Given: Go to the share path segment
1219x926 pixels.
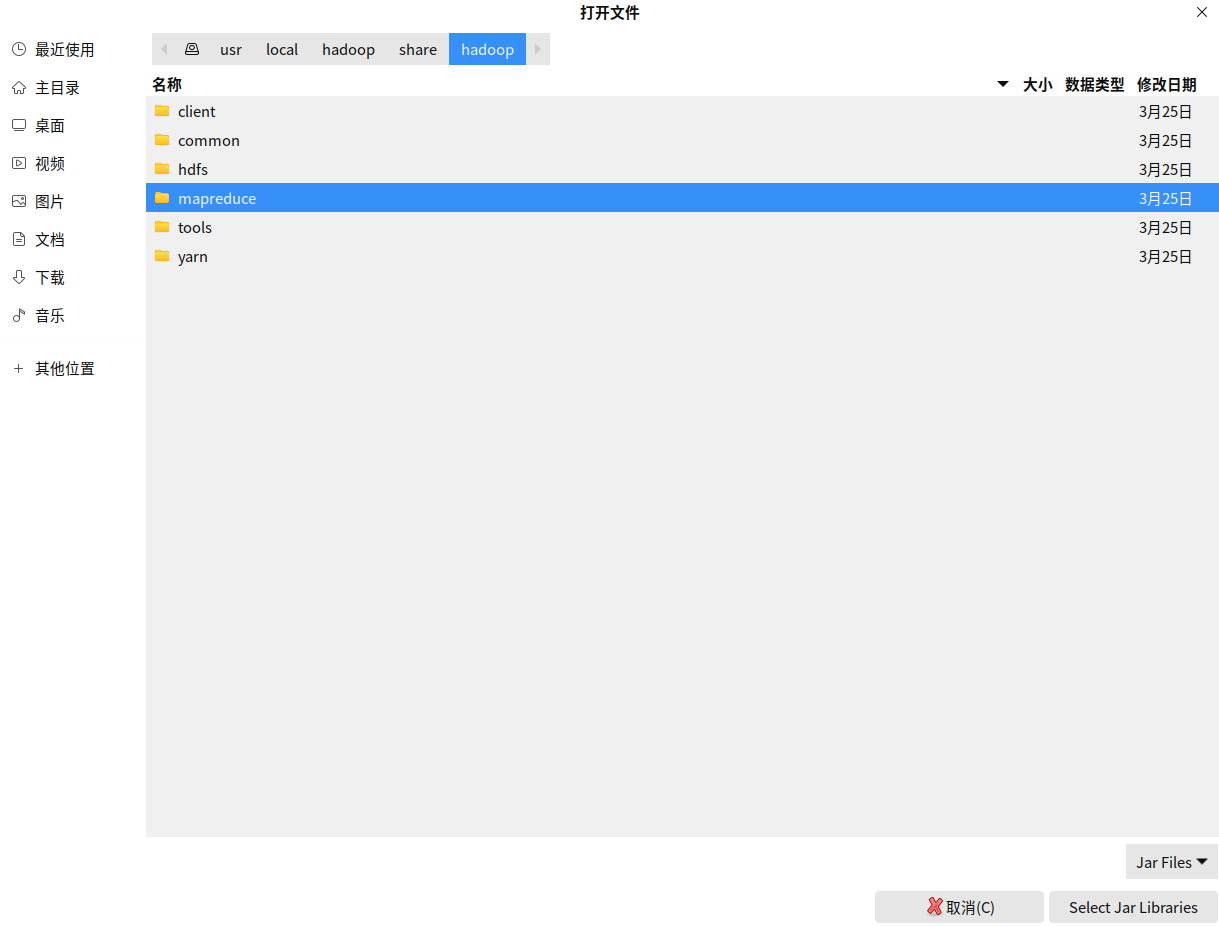Looking at the screenshot, I should (418, 49).
